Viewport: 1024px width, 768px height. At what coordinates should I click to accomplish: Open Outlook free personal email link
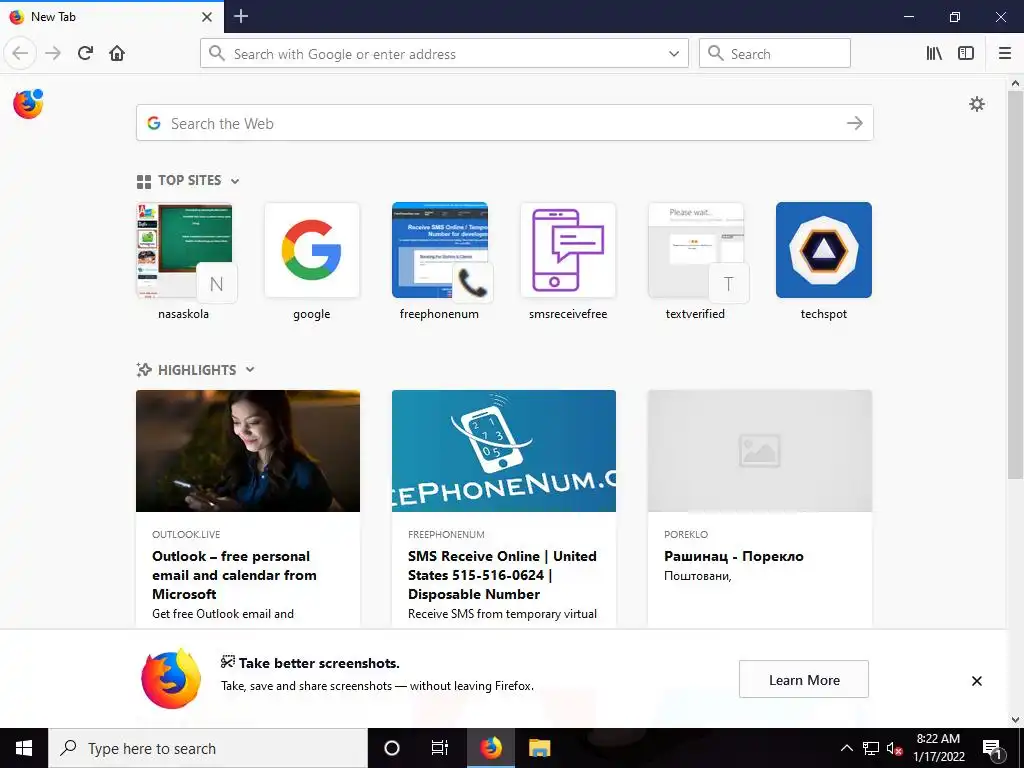point(234,575)
